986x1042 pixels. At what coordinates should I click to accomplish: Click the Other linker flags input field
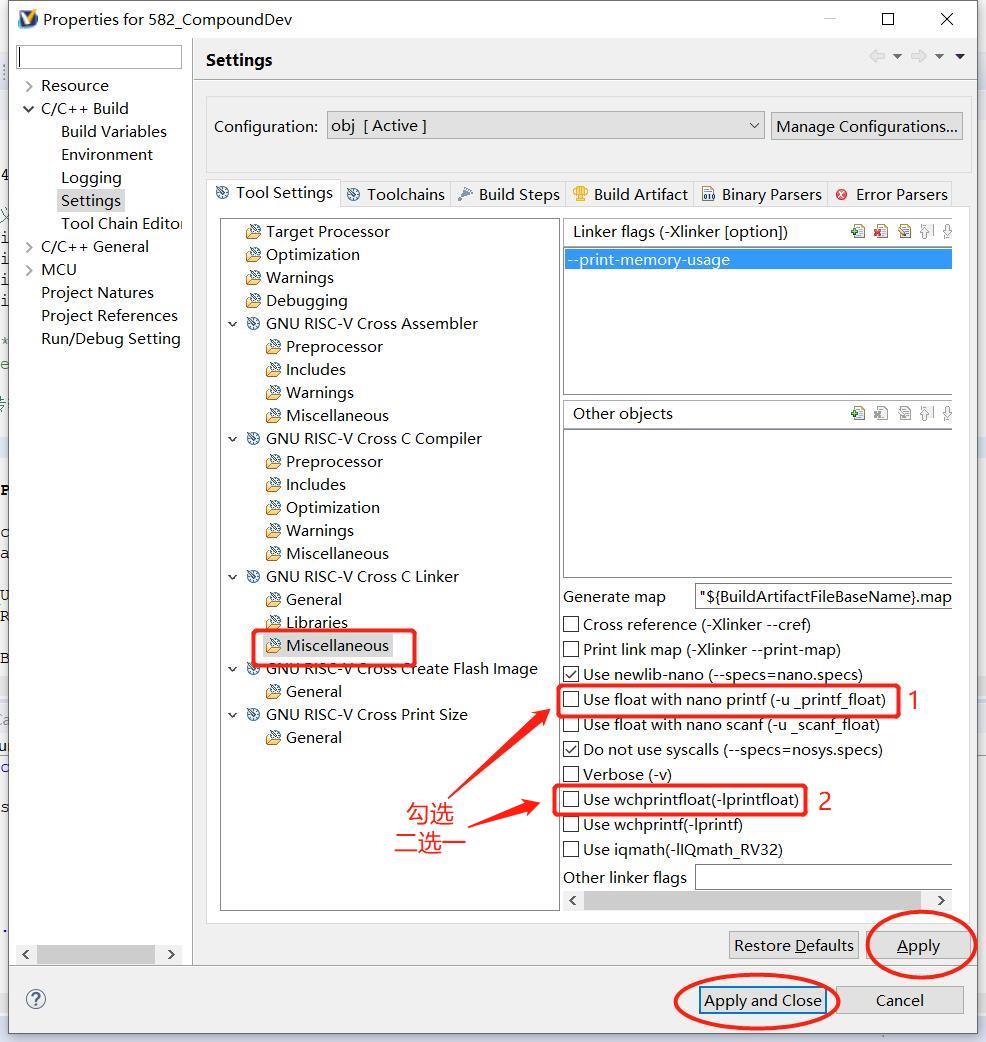[823, 877]
